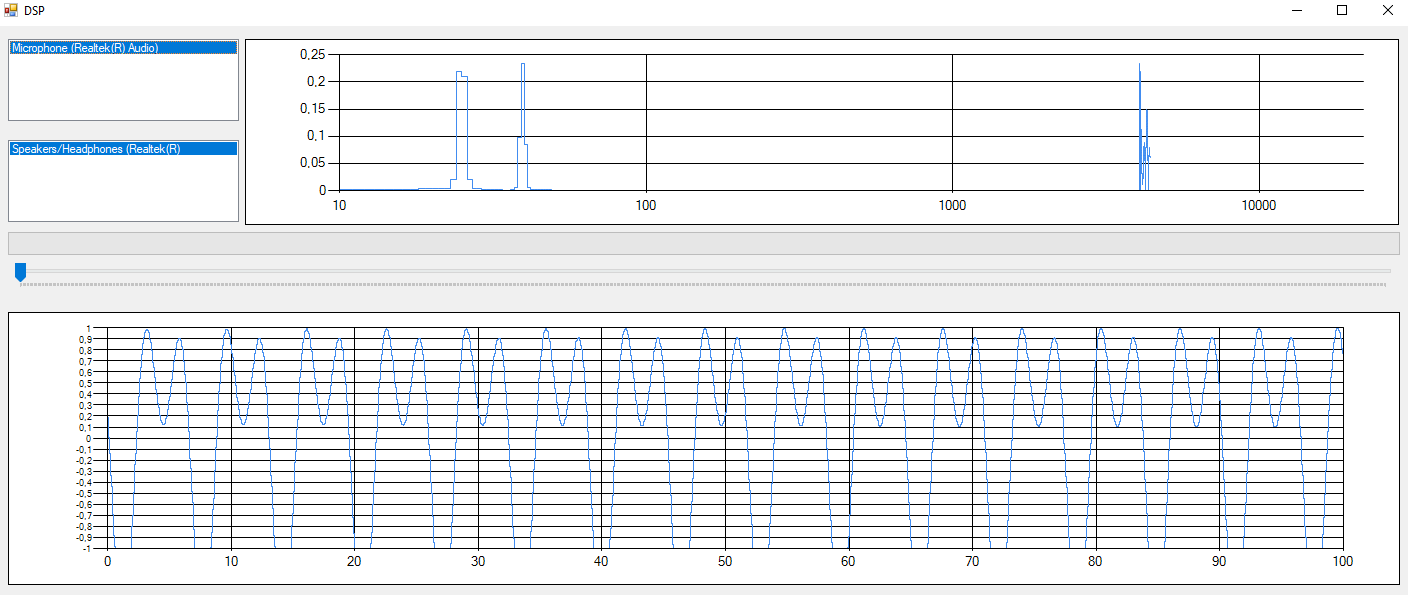The width and height of the screenshot is (1408, 595).
Task: Minimize the DSP window
Action: (x=1296, y=10)
